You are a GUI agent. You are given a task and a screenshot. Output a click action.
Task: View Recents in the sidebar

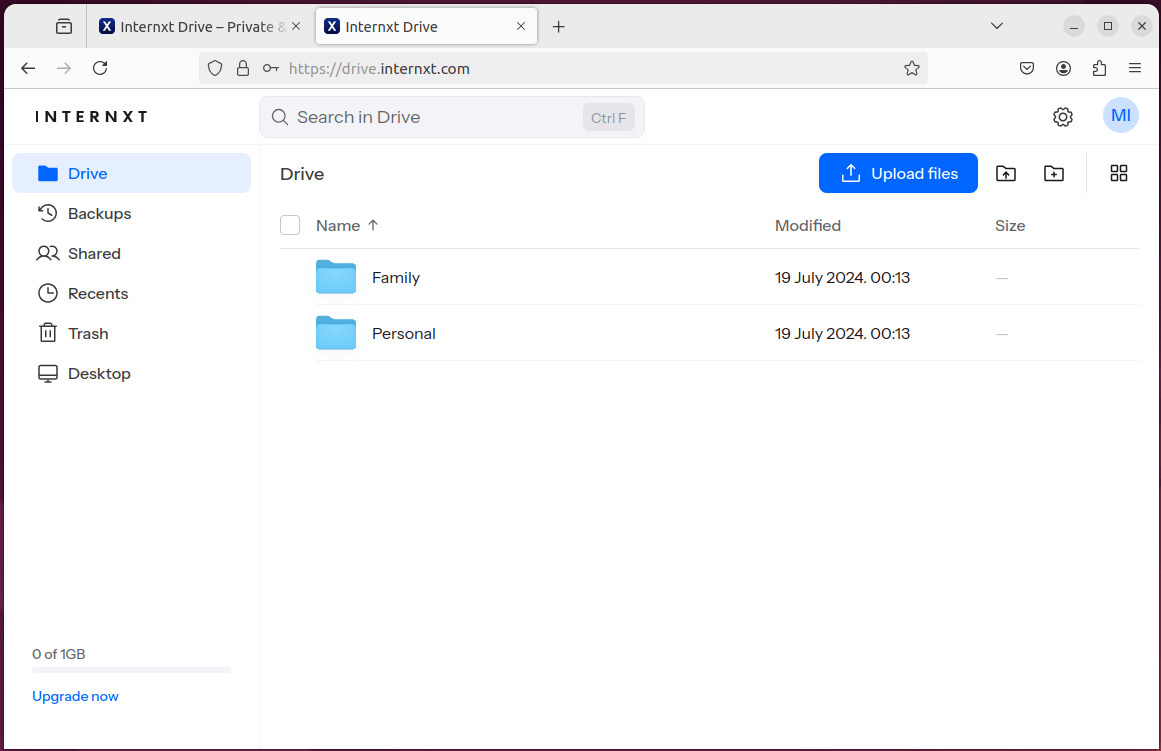pos(95,293)
